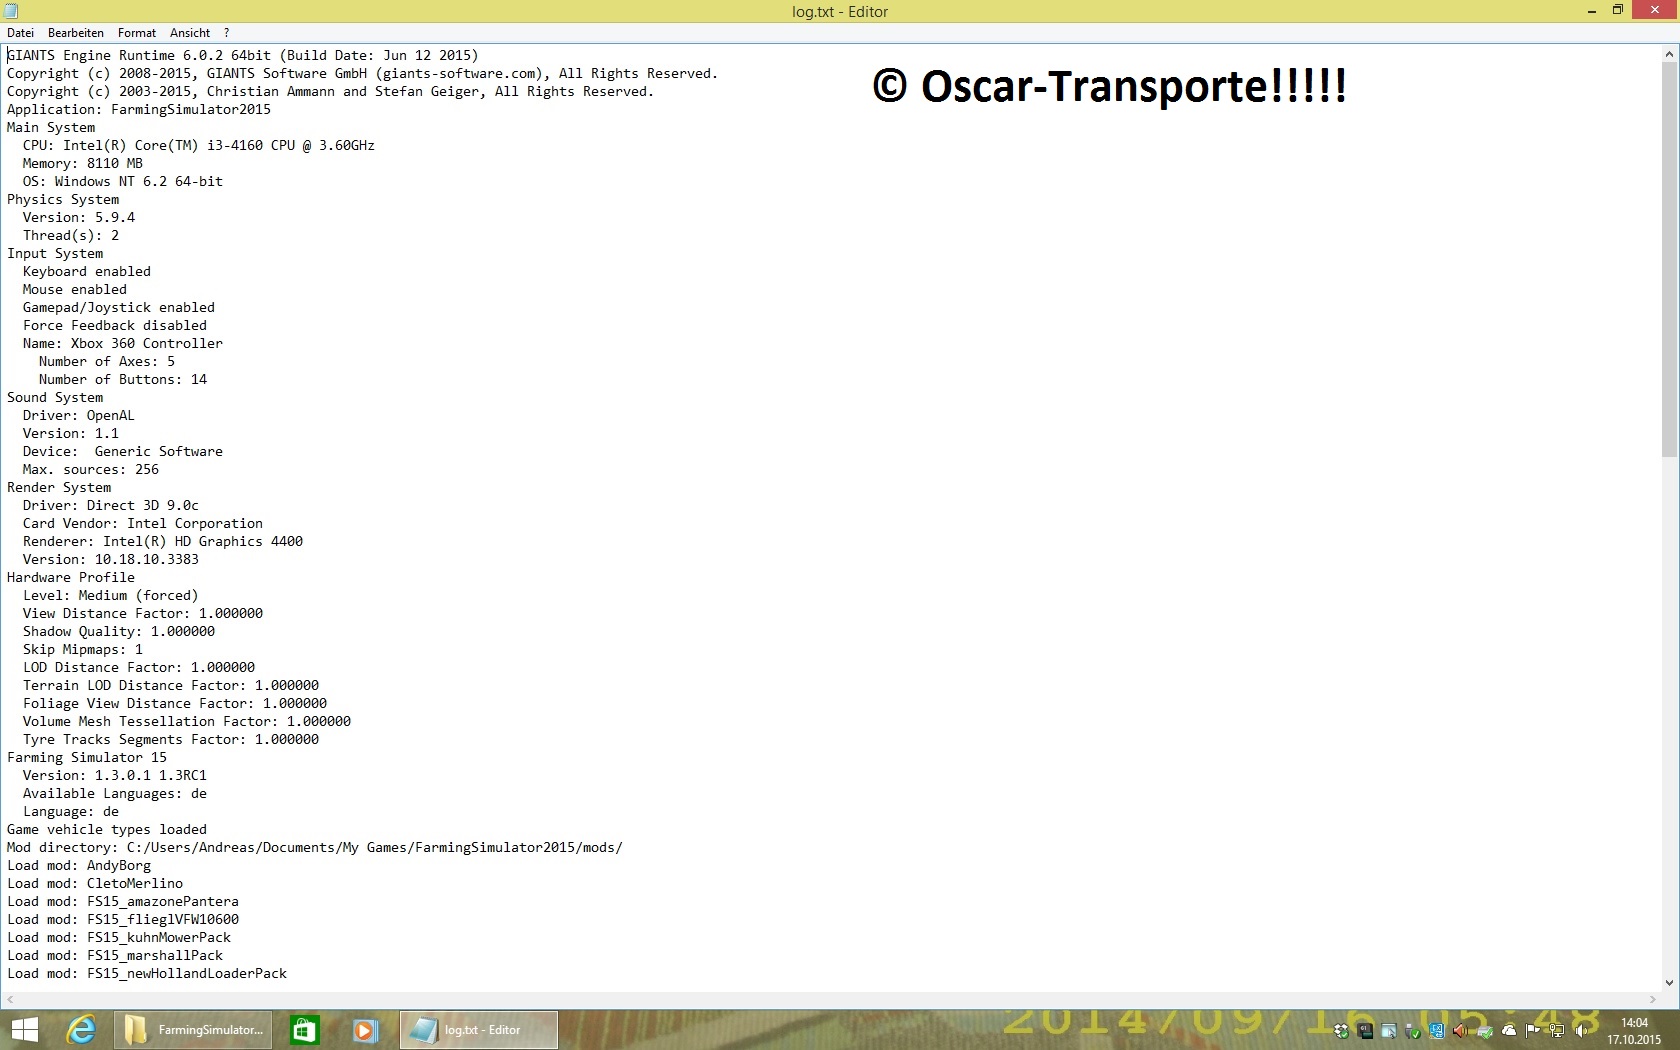This screenshot has height=1050, width=1680.
Task: Click the line 'Skip Mipmaps: 1'
Action: 83,650
